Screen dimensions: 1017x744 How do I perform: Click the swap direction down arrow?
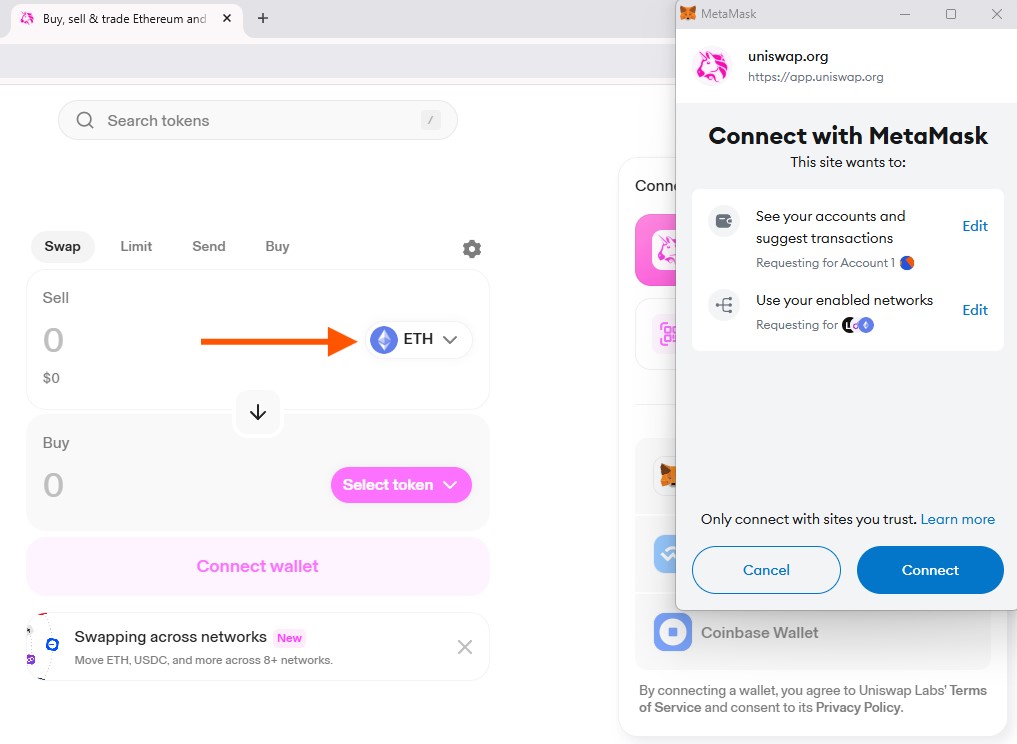point(258,412)
